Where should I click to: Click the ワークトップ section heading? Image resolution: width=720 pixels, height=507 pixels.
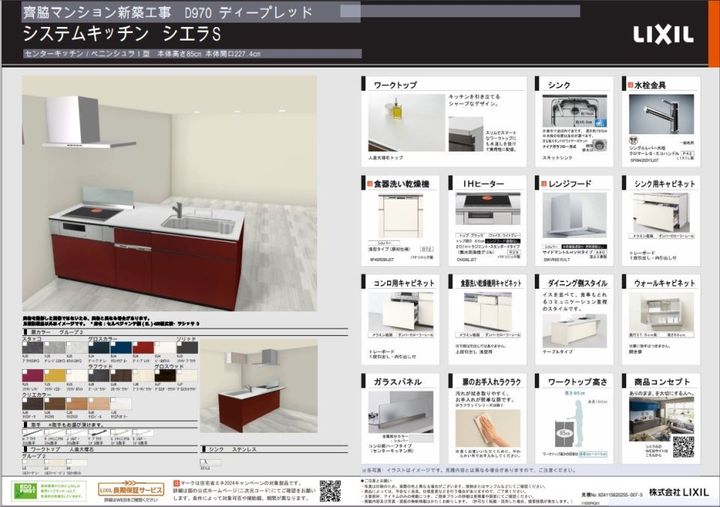click(394, 86)
